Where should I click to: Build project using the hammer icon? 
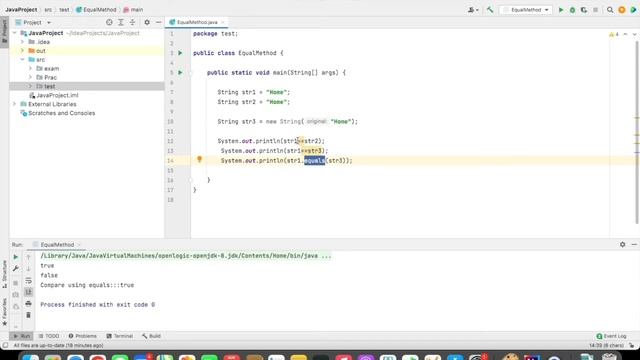(490, 10)
